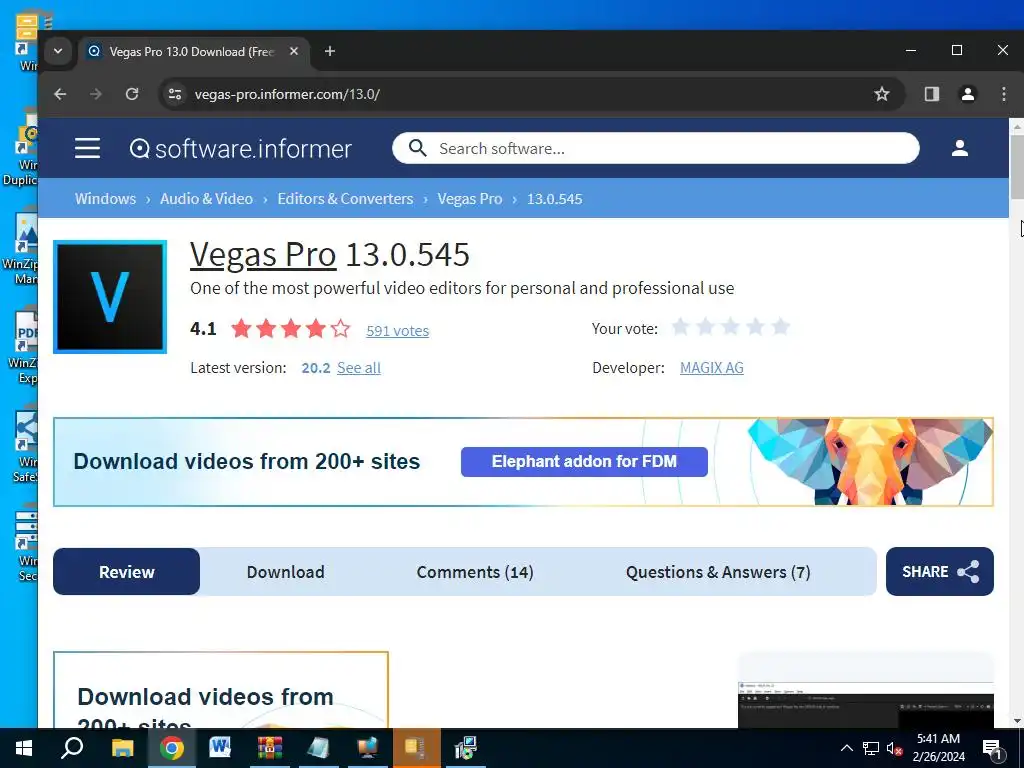1024x768 pixels.
Task: Click the Vegas Pro V logo image
Action: point(110,296)
